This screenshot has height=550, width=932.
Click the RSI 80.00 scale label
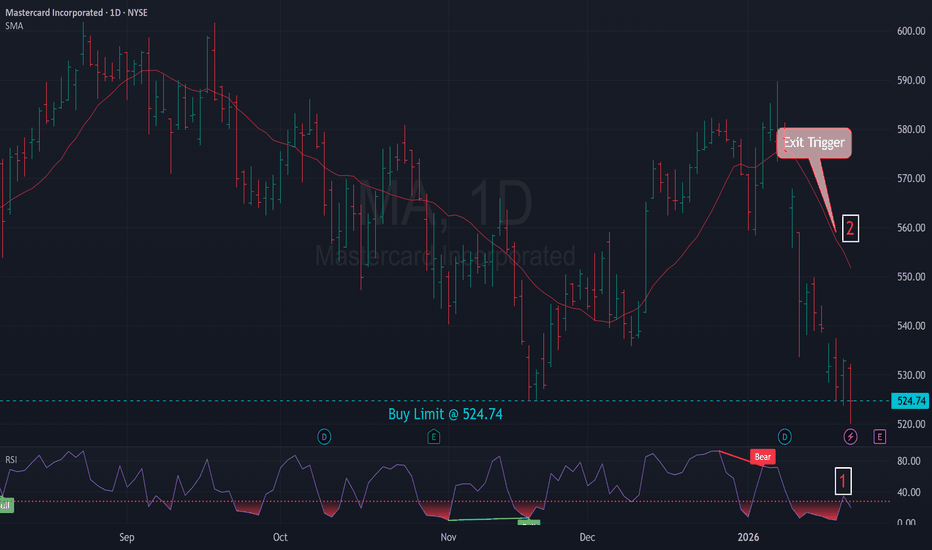[908, 461]
